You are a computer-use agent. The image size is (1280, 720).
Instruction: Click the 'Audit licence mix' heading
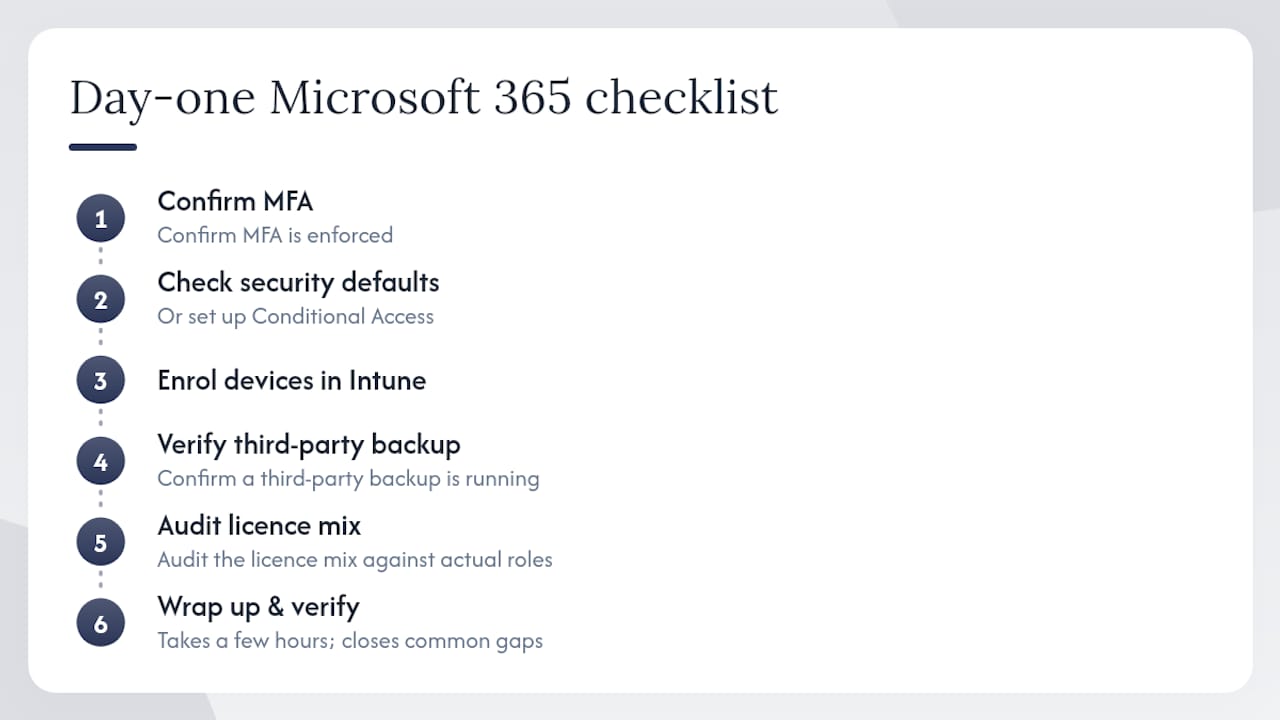pyautogui.click(x=259, y=525)
